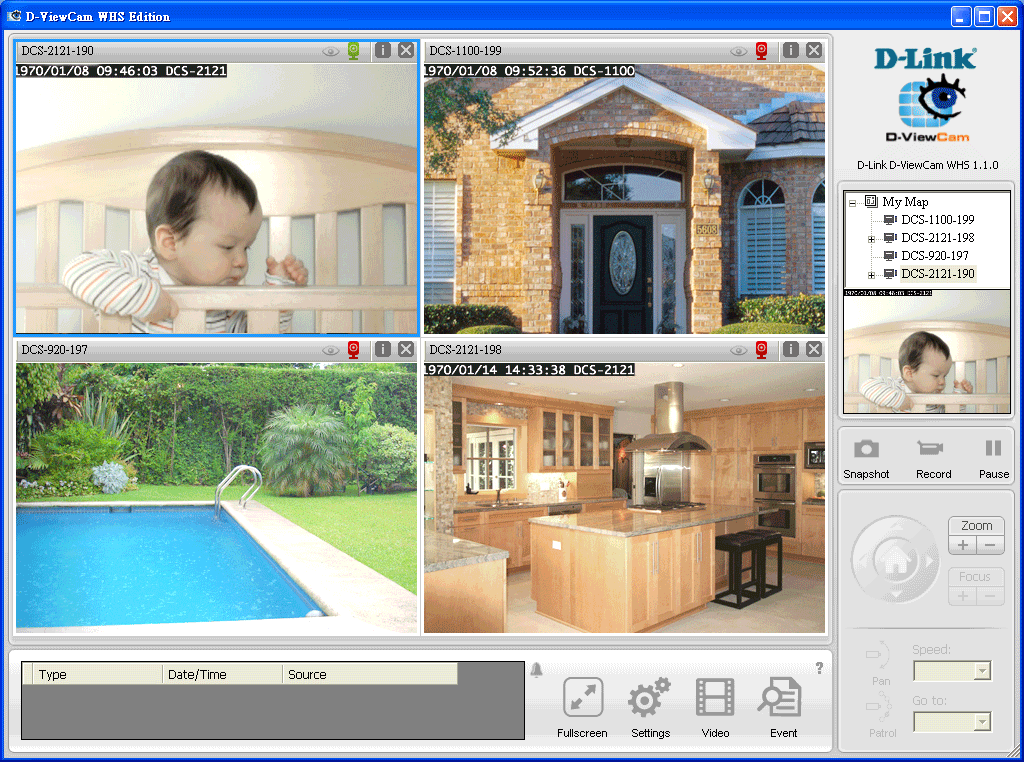Click the alarm bell icon

(537, 670)
